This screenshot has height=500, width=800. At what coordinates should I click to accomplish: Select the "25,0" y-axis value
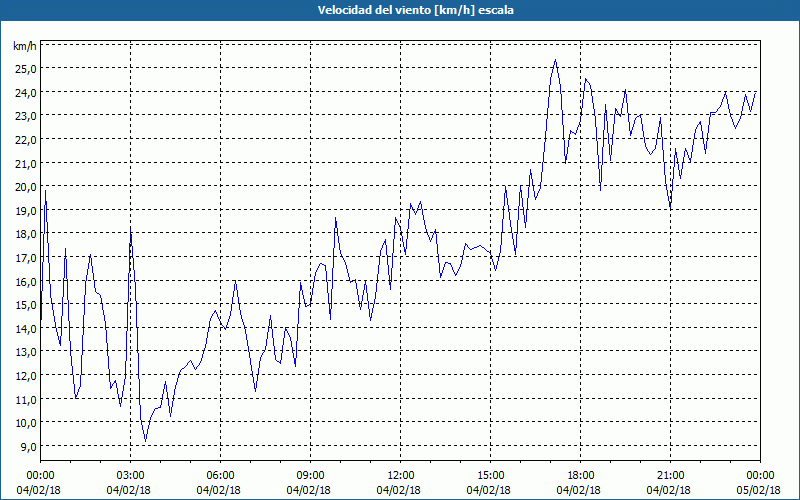click(26, 68)
